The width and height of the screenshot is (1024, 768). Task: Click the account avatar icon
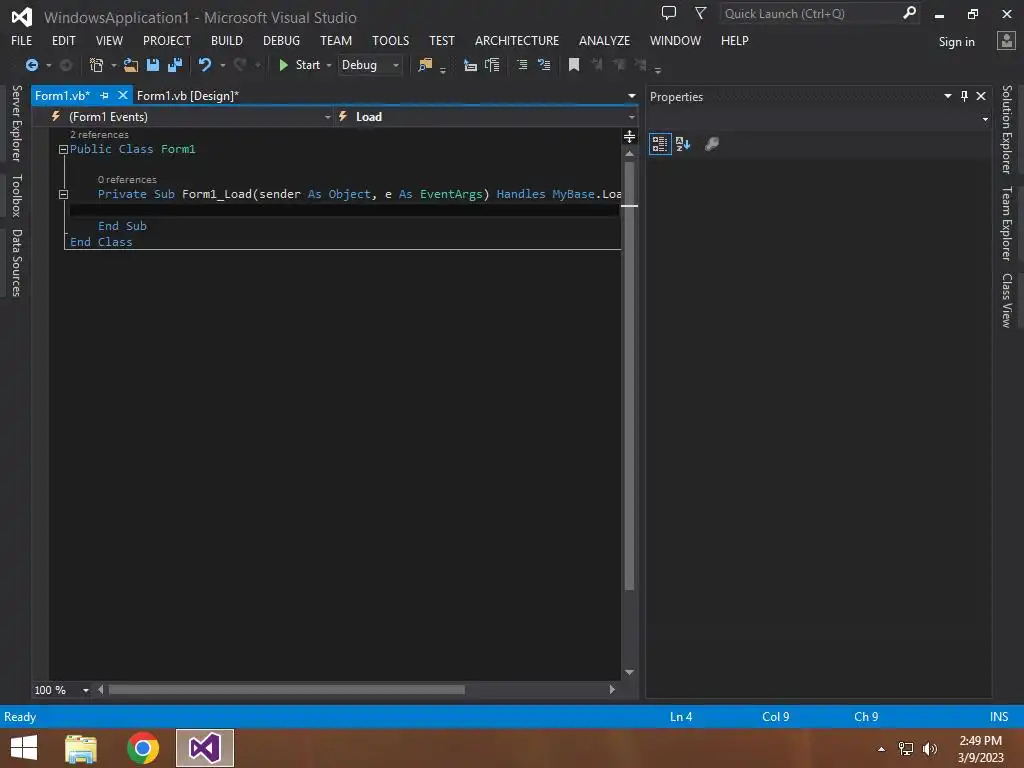(x=1006, y=41)
